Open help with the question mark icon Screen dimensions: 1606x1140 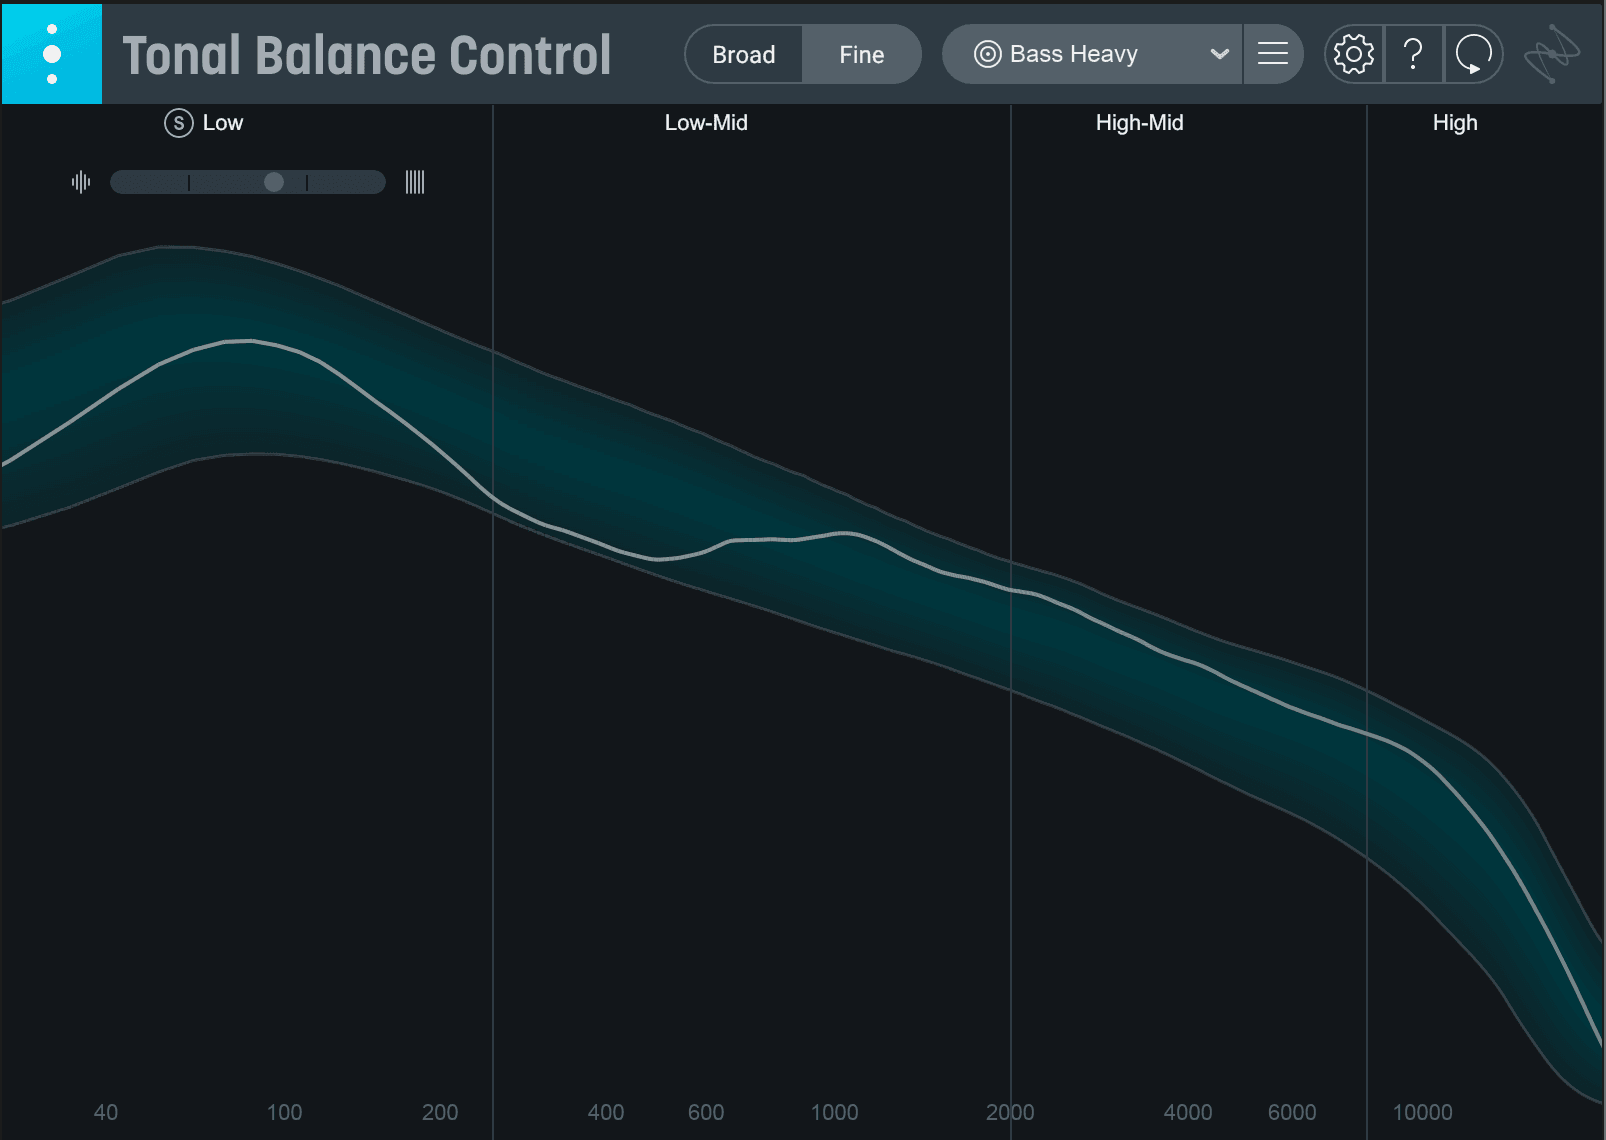[x=1413, y=54]
